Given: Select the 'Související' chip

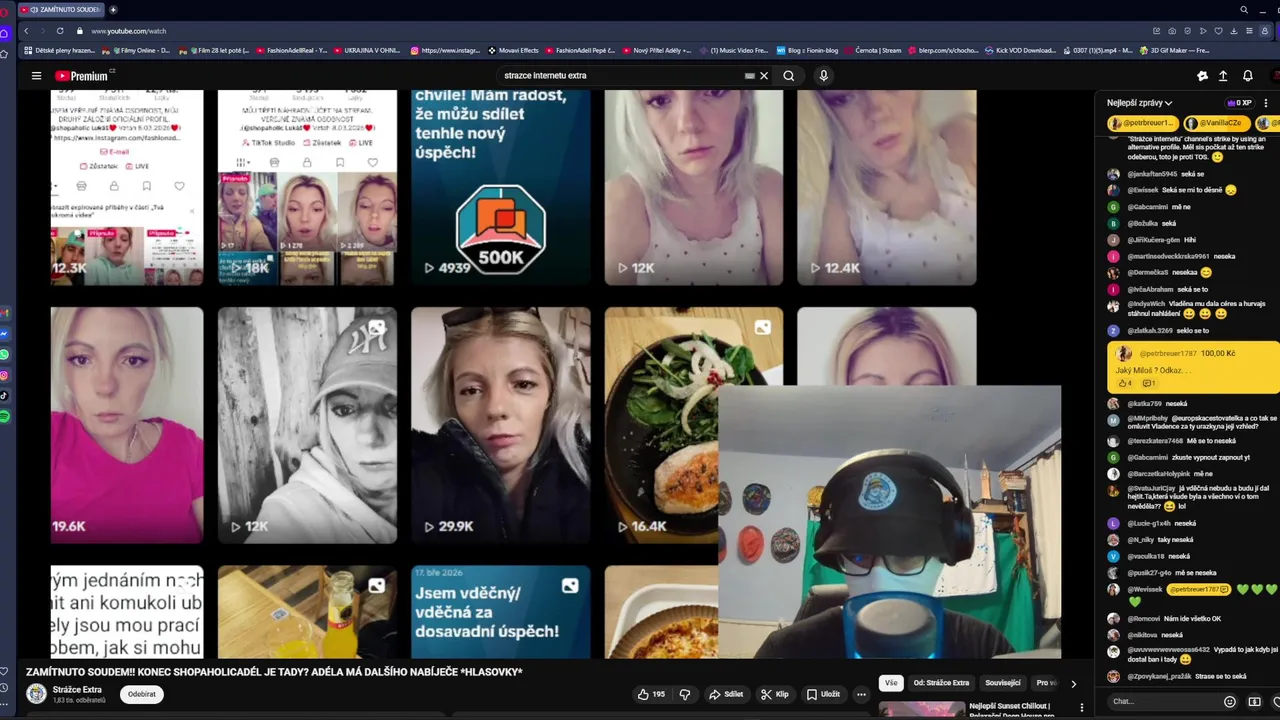Looking at the screenshot, I should [x=1003, y=683].
